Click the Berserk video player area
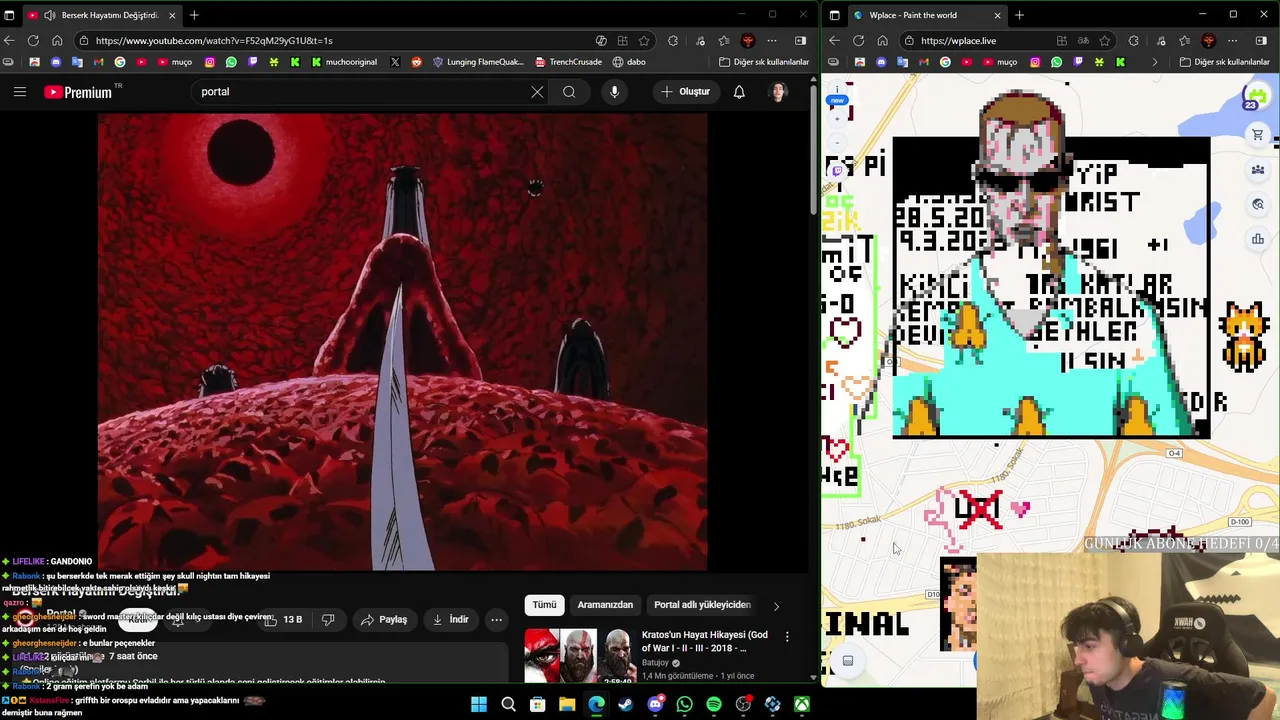 pyautogui.click(x=403, y=341)
